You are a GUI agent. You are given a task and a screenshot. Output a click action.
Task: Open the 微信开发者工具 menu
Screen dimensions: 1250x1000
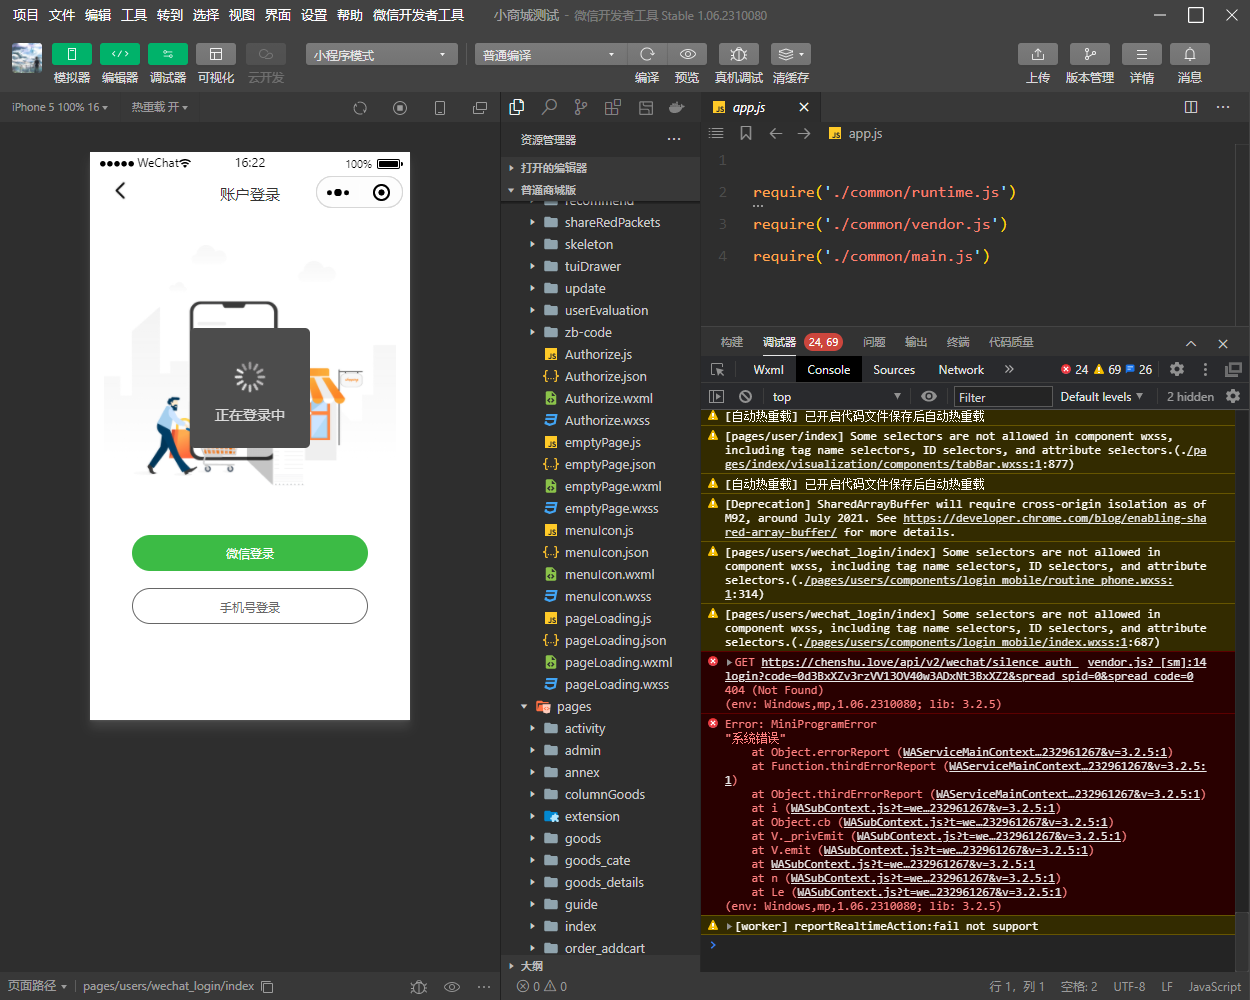418,15
